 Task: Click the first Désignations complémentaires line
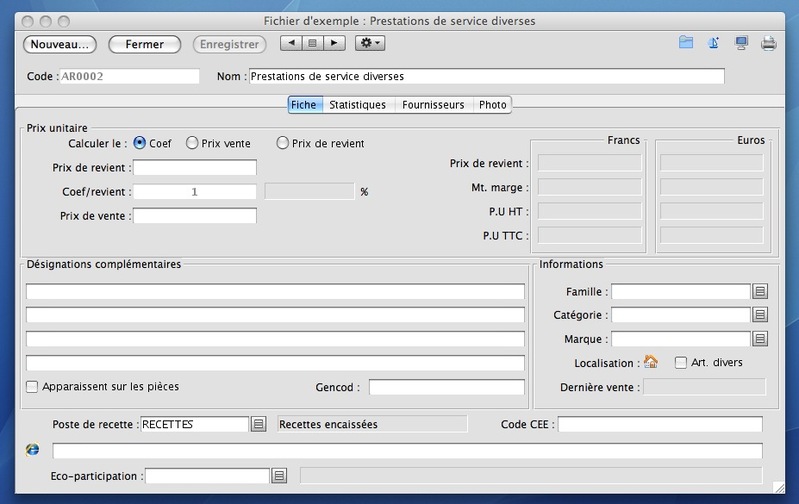[x=275, y=291]
